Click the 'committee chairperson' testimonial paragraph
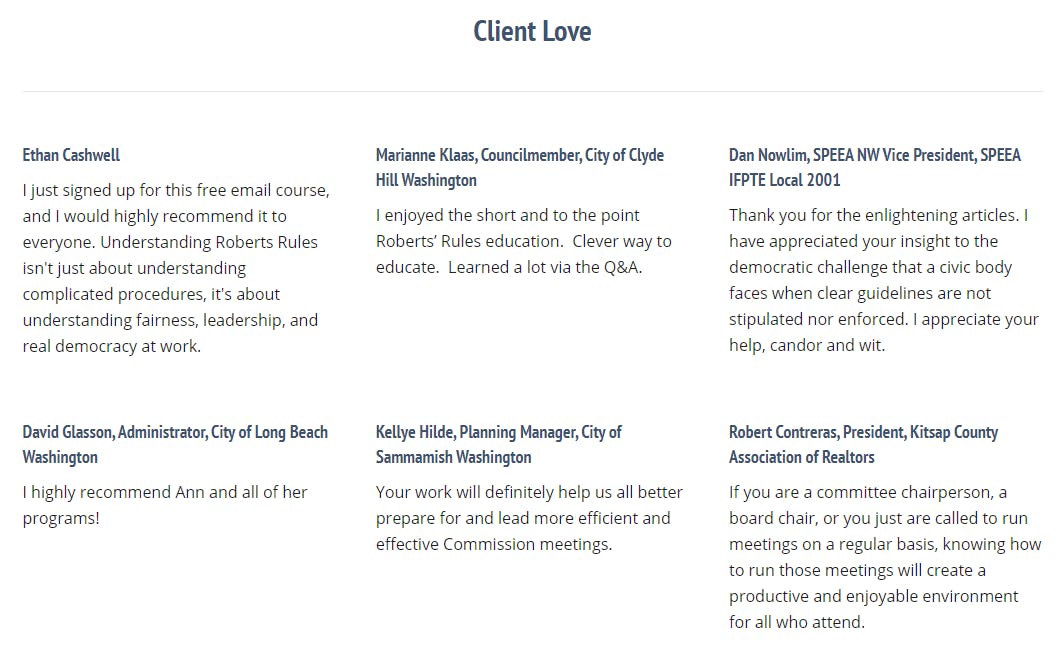This screenshot has width=1059, height=646. 885,557
